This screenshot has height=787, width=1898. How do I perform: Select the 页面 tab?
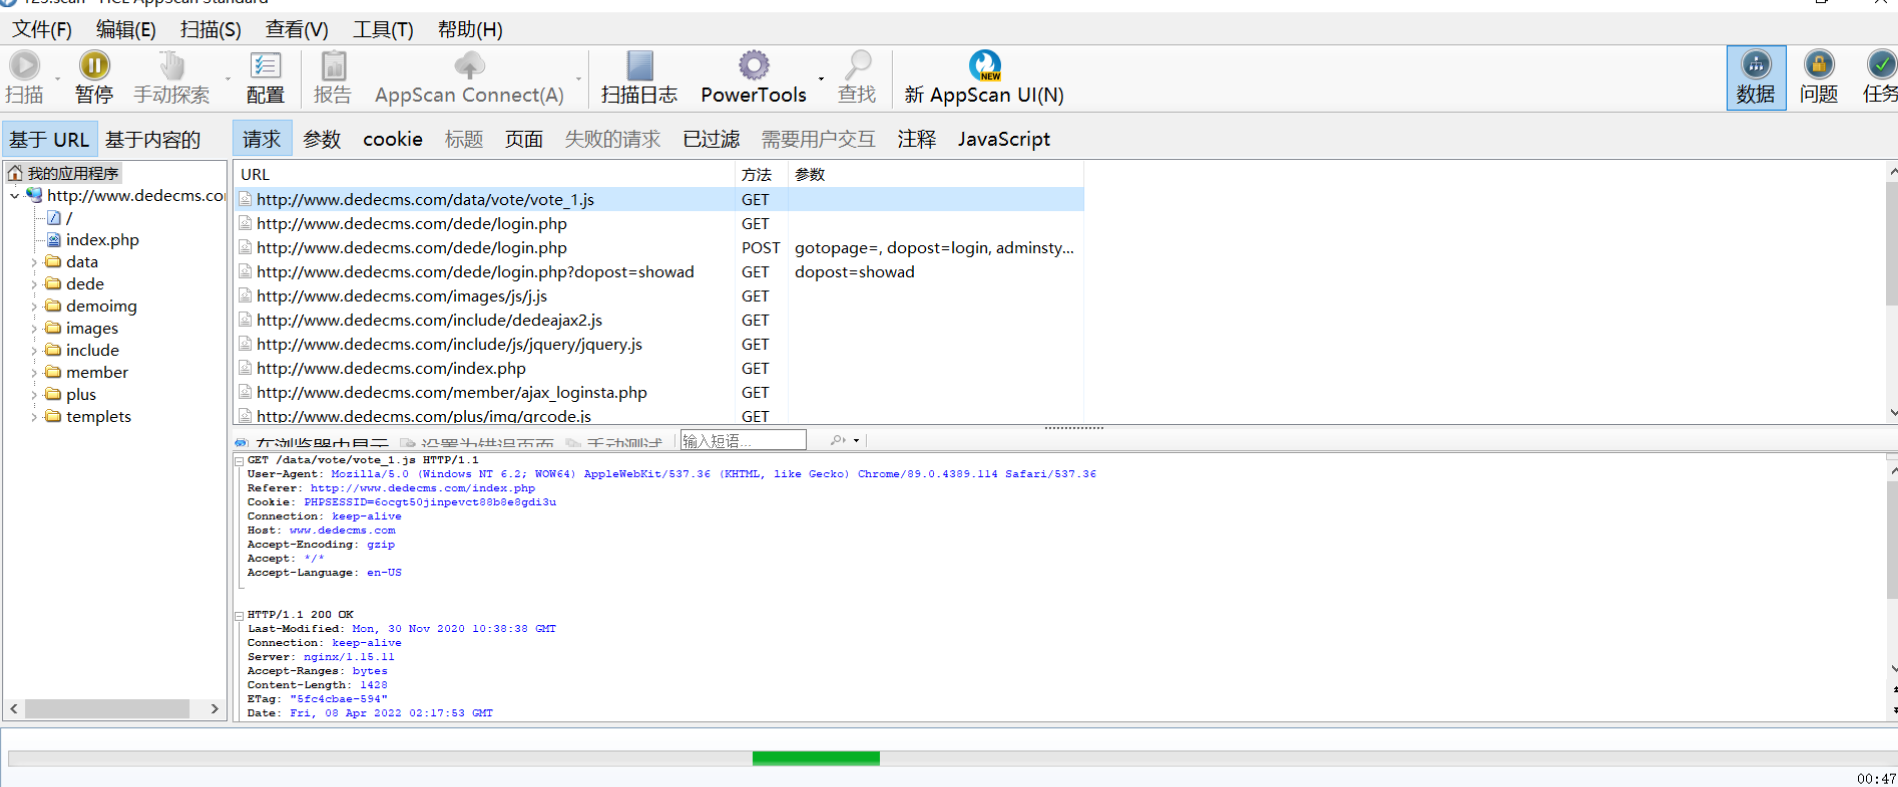click(x=524, y=139)
